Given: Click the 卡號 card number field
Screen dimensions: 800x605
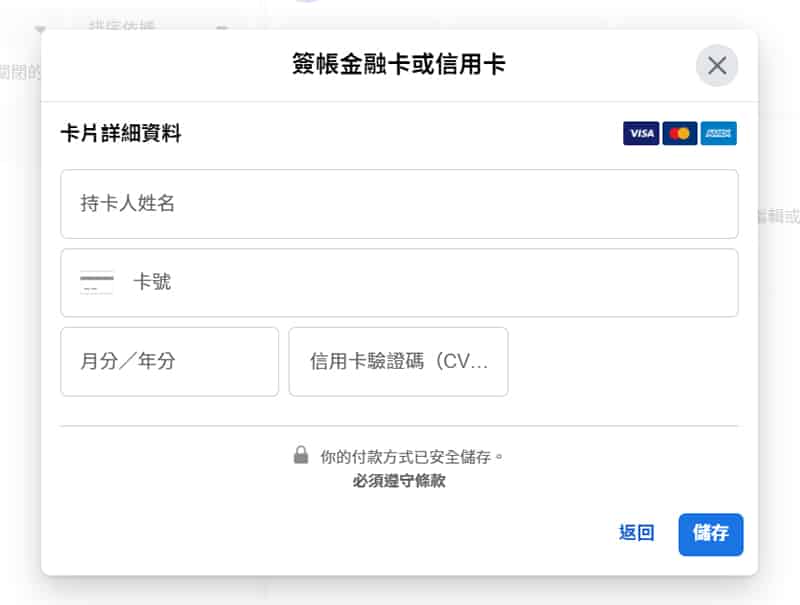Looking at the screenshot, I should point(400,283).
